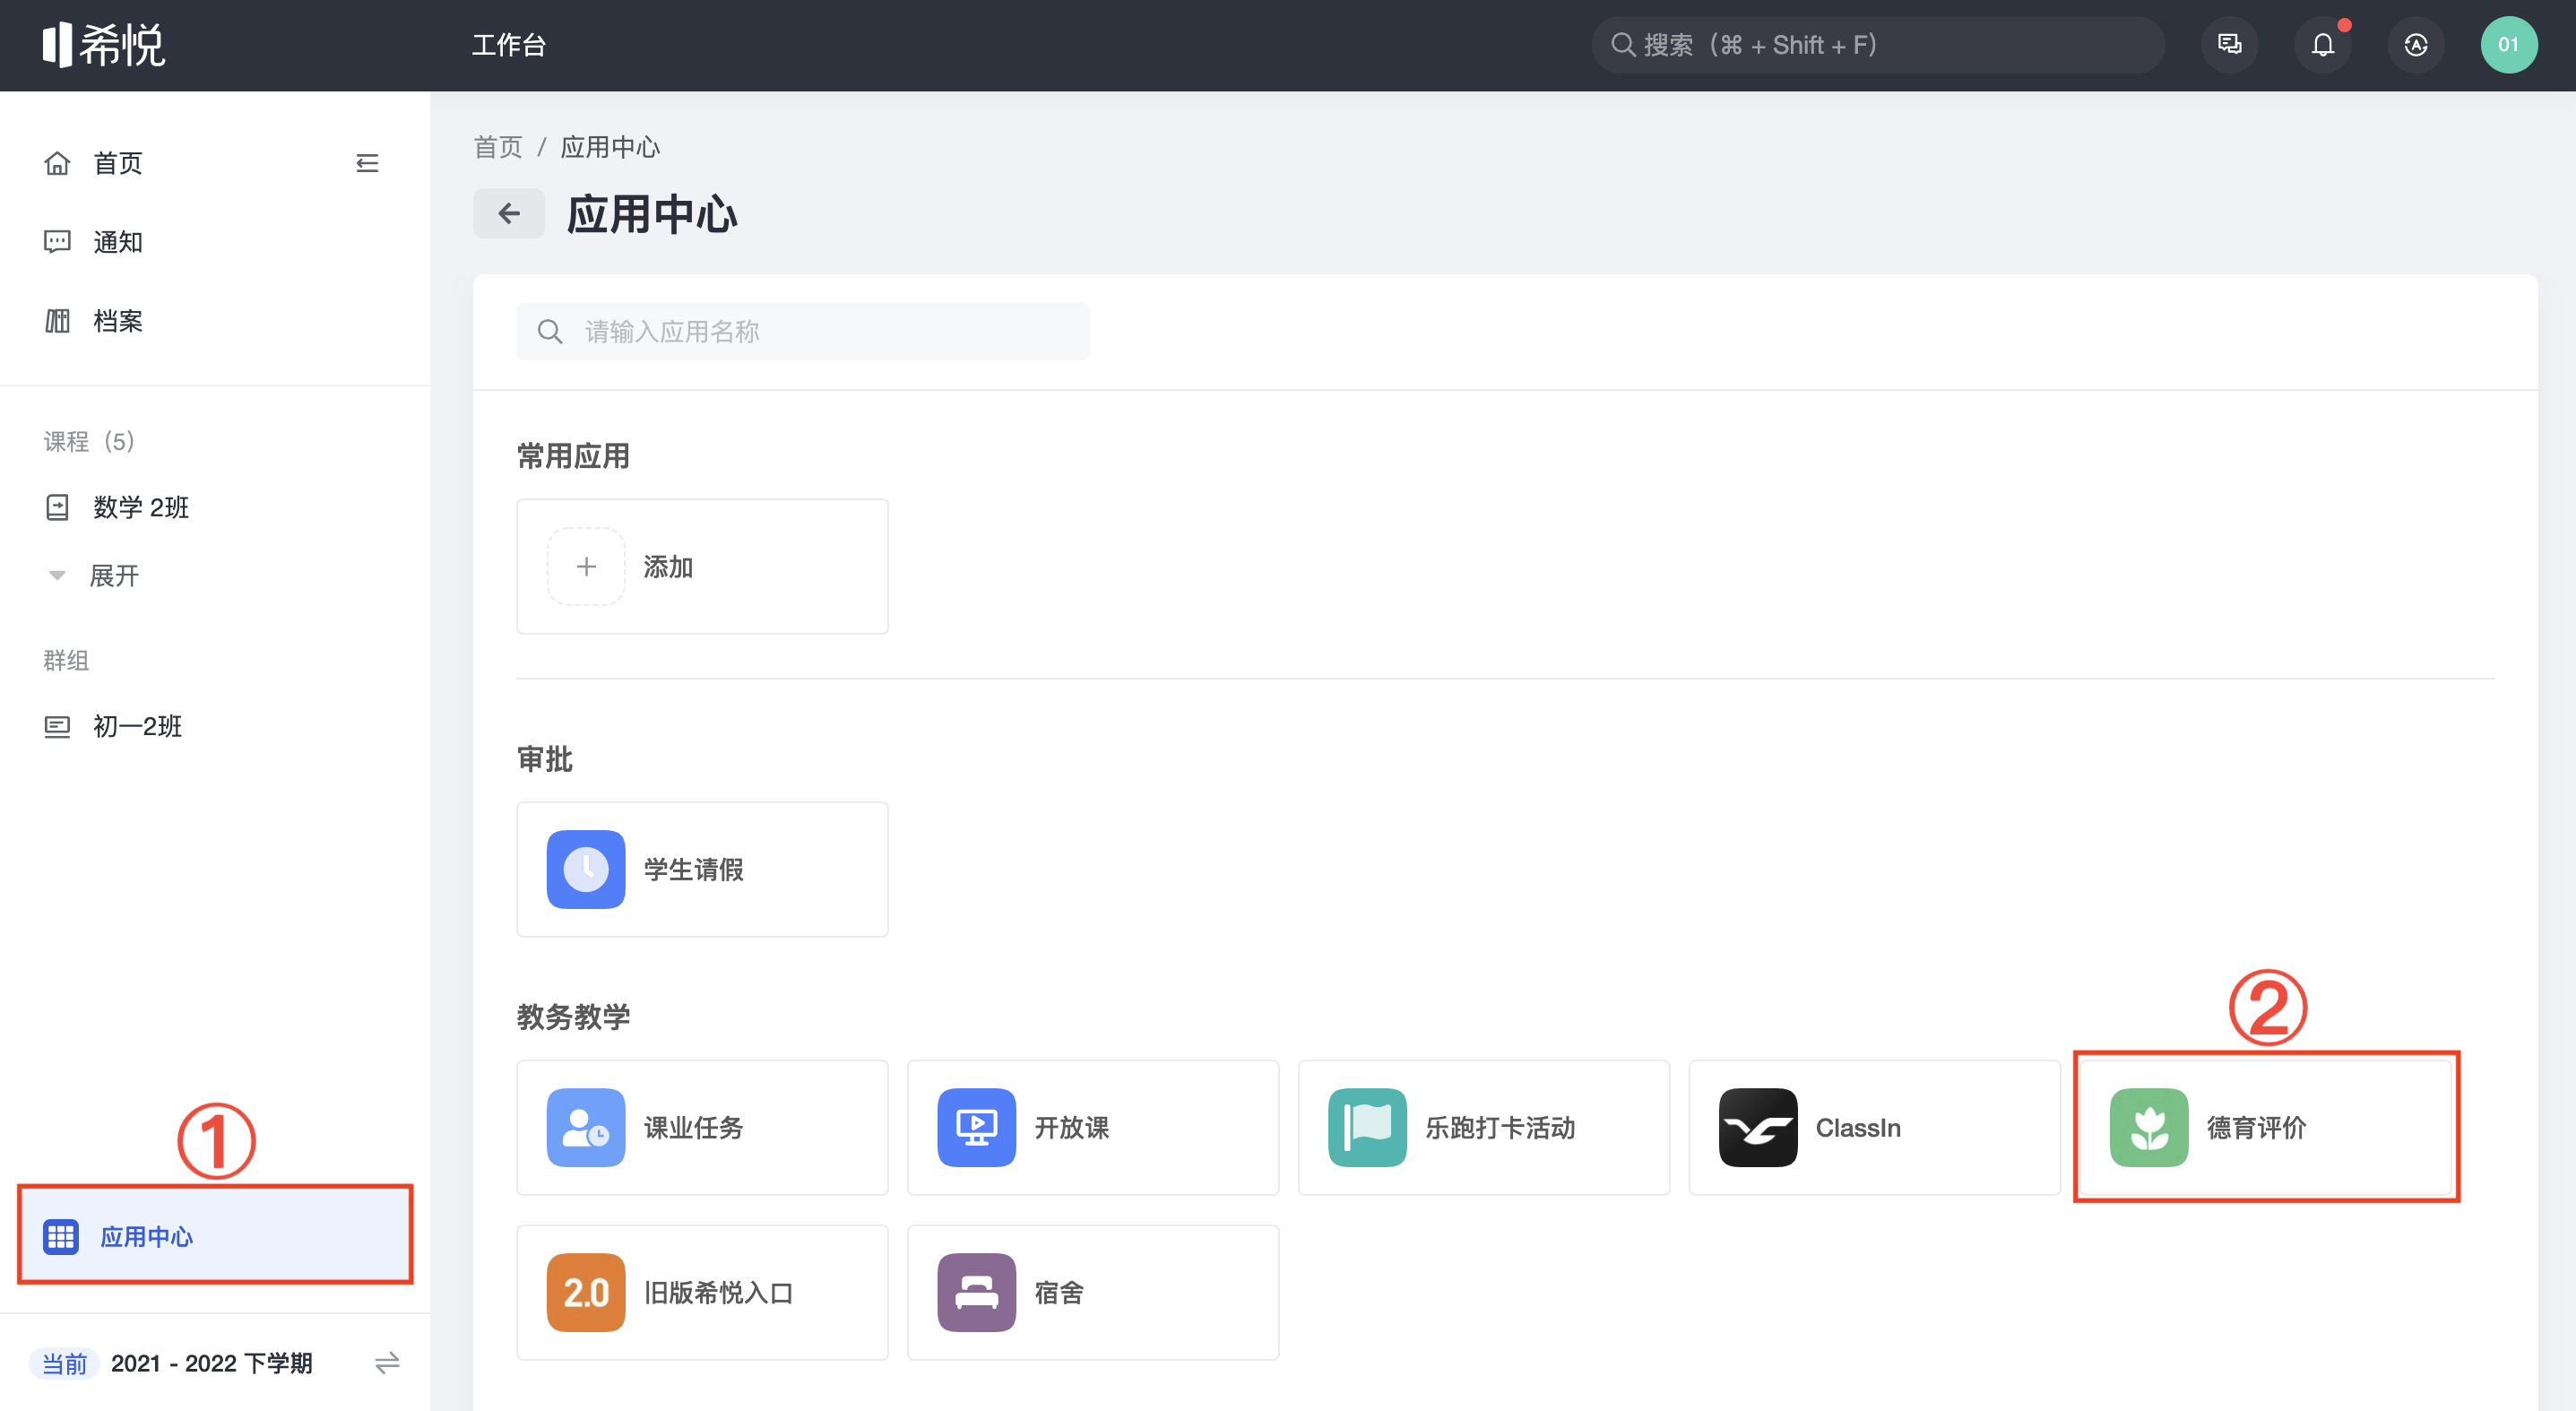This screenshot has width=2576, height=1411.
Task: Add a frequently used app via 添加
Action: click(x=702, y=567)
